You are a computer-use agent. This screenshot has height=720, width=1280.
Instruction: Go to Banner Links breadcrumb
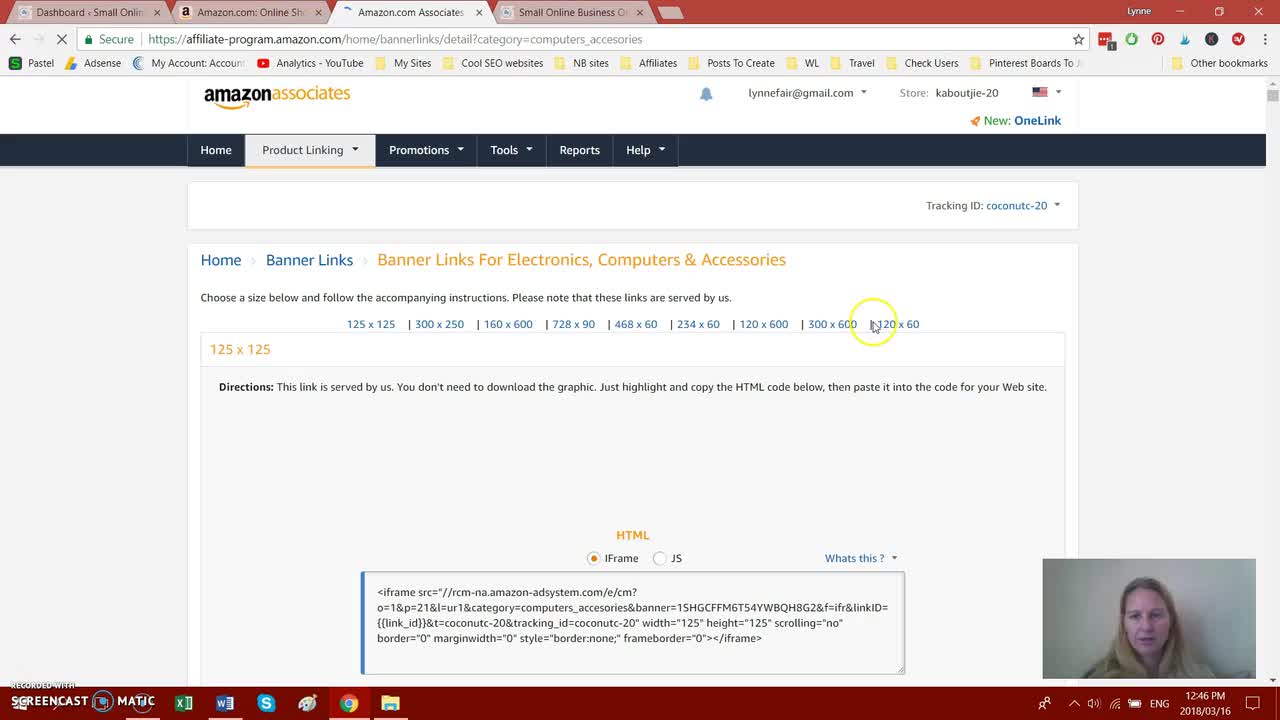pos(309,260)
